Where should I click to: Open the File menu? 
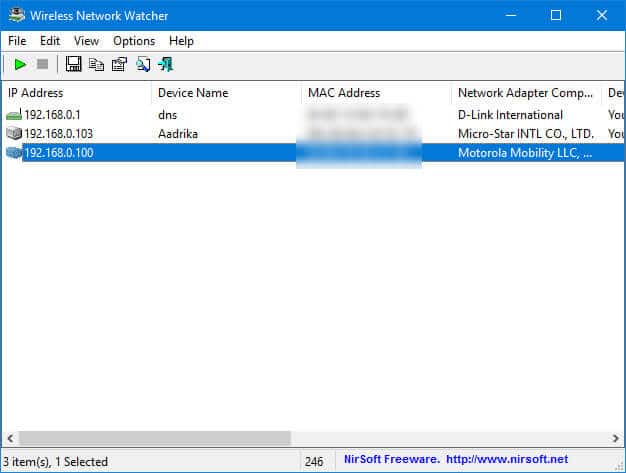coord(17,41)
